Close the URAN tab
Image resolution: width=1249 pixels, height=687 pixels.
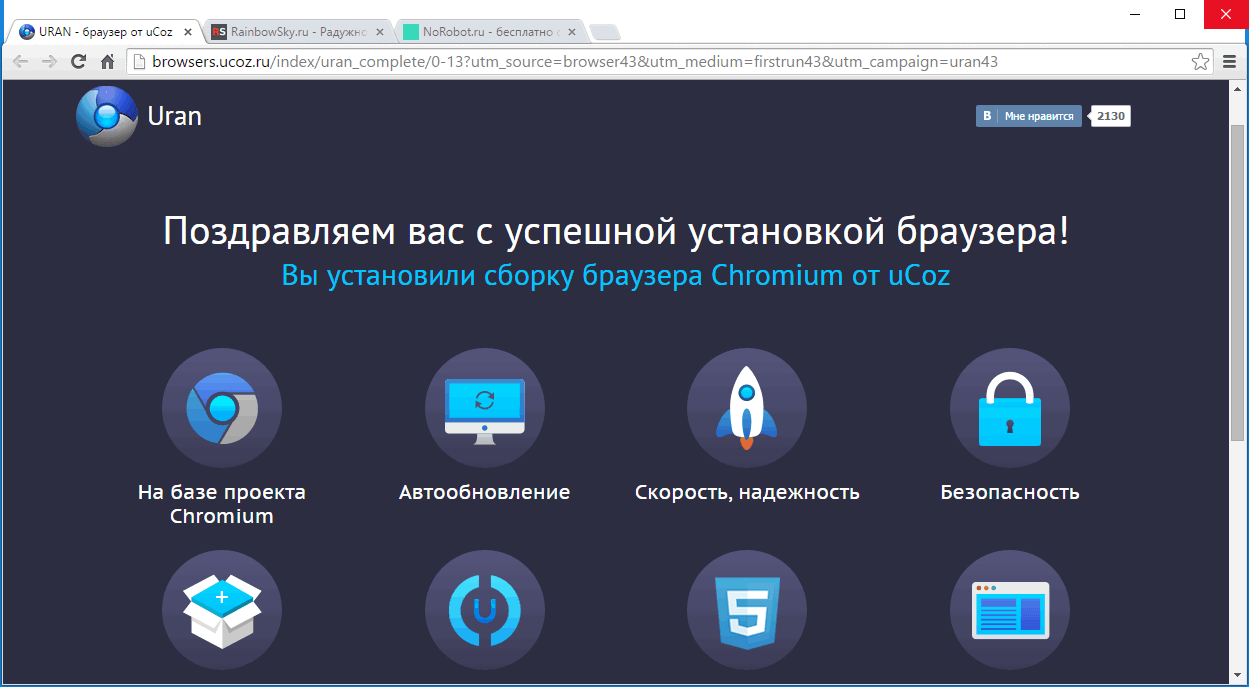tap(188, 32)
